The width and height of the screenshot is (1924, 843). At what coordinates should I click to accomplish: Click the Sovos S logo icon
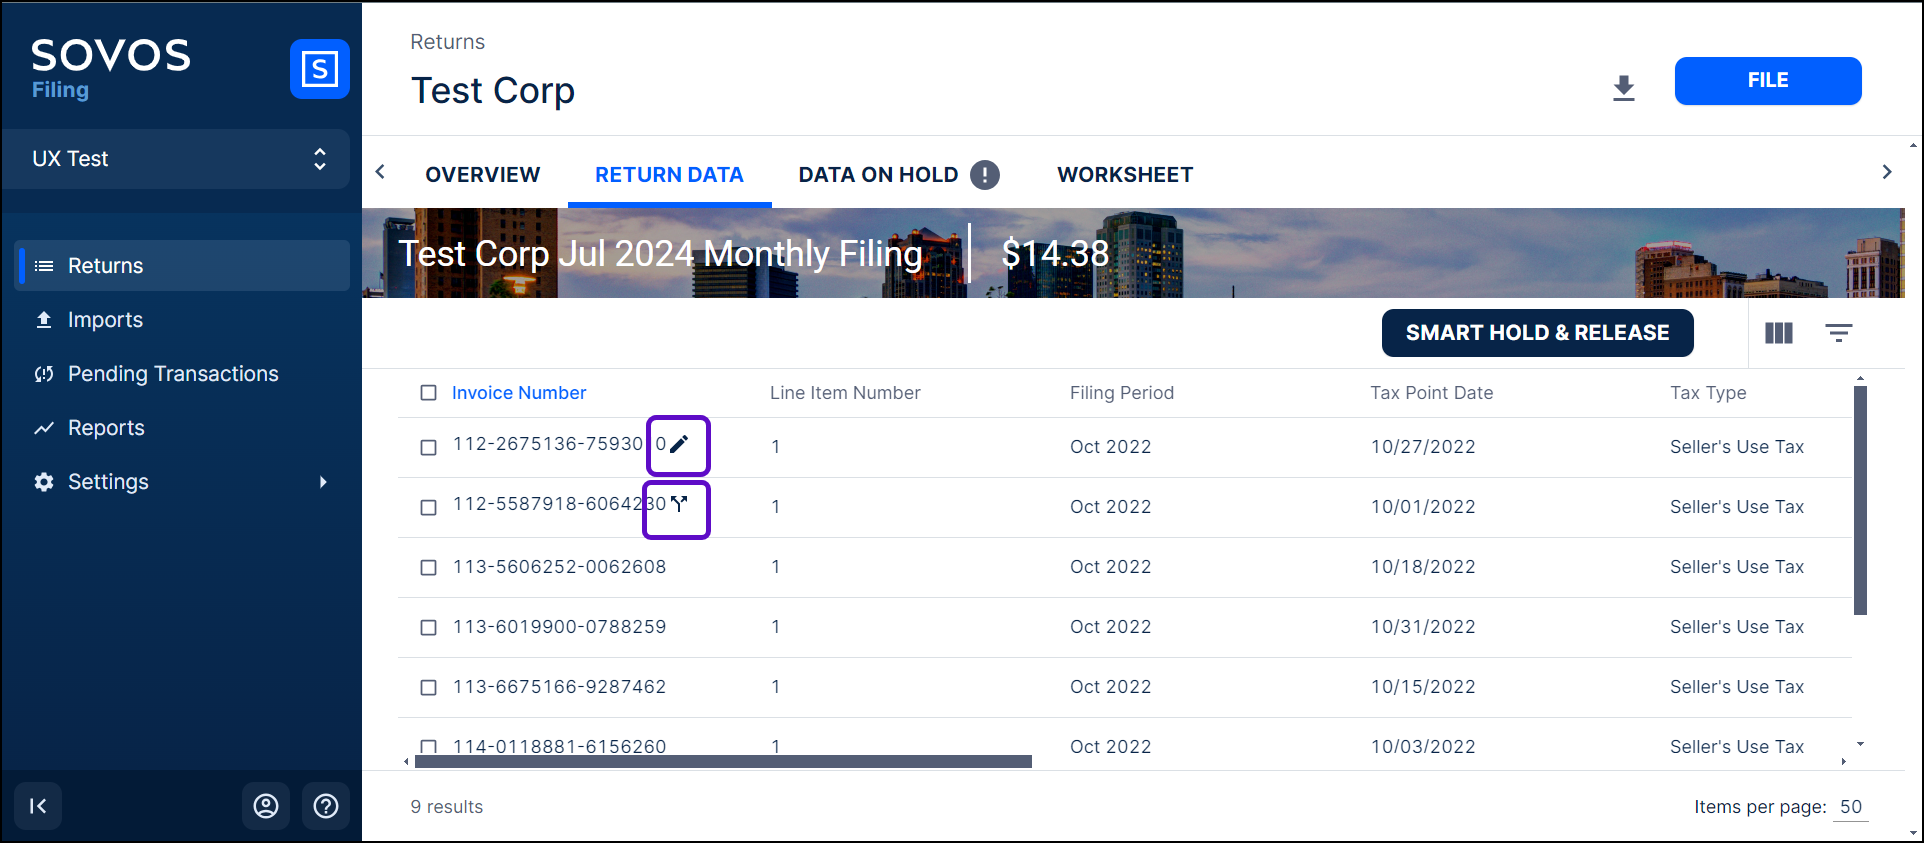click(x=319, y=69)
